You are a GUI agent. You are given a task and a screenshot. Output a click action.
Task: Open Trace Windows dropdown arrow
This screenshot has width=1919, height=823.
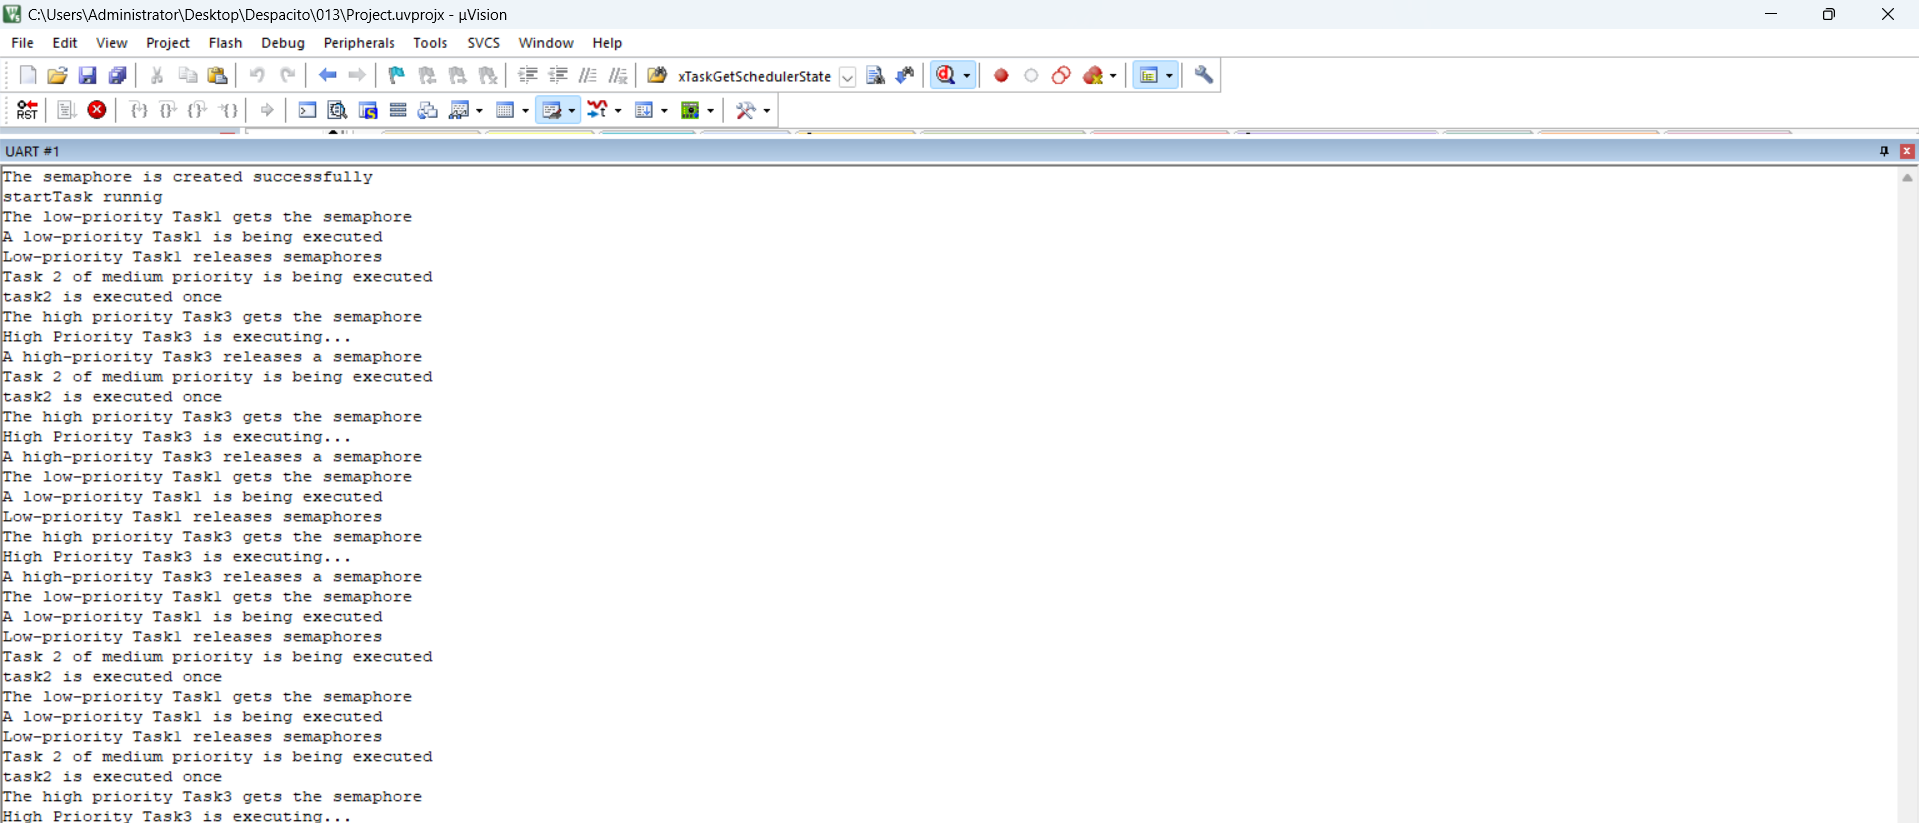[664, 111]
